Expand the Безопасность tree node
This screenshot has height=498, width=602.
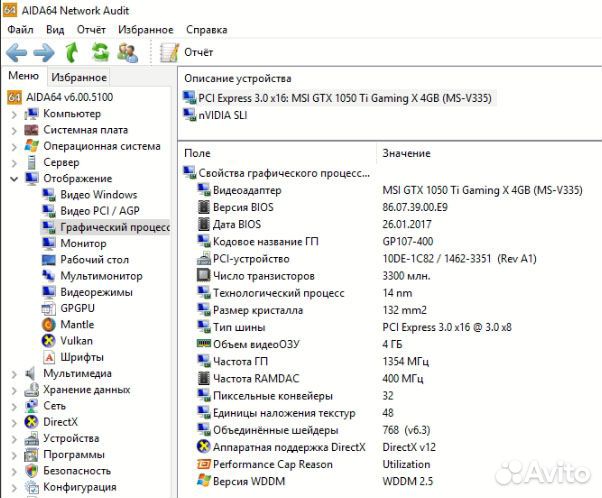click(x=14, y=471)
